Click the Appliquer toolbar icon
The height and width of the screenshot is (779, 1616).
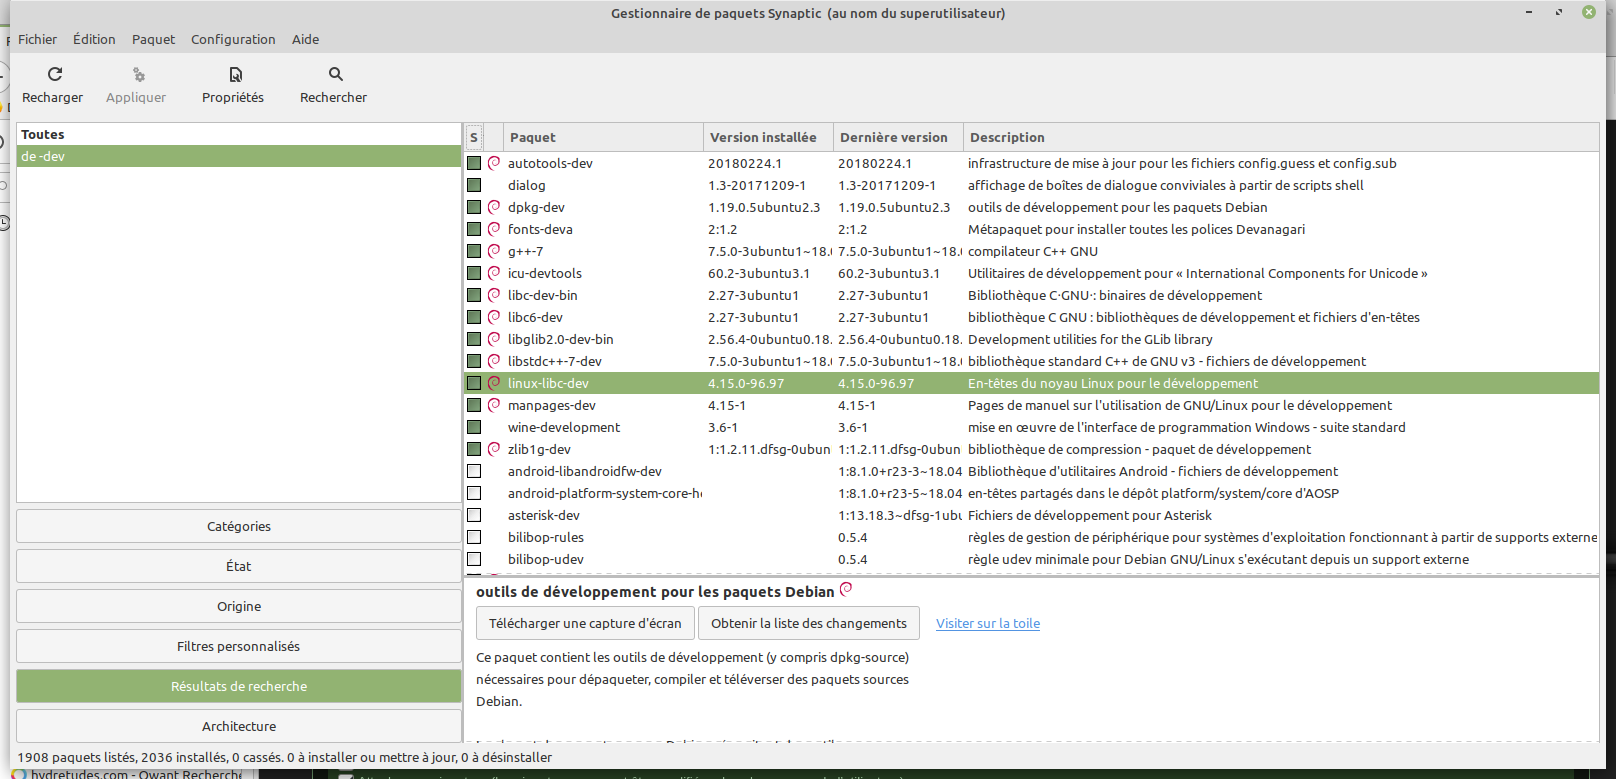click(138, 75)
